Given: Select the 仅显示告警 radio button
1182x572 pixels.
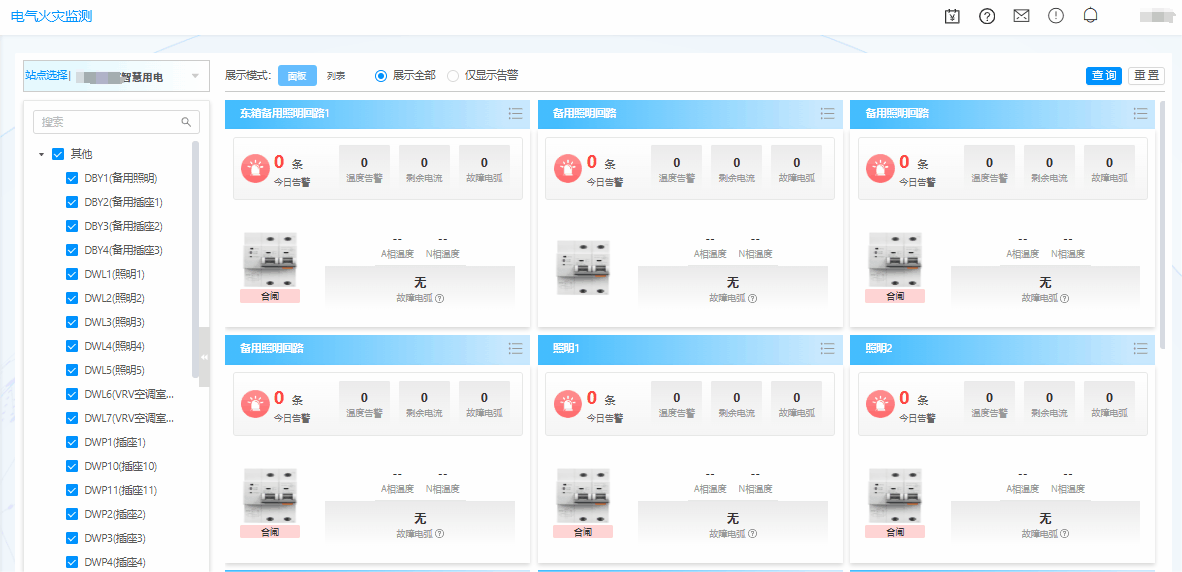Looking at the screenshot, I should 453,76.
